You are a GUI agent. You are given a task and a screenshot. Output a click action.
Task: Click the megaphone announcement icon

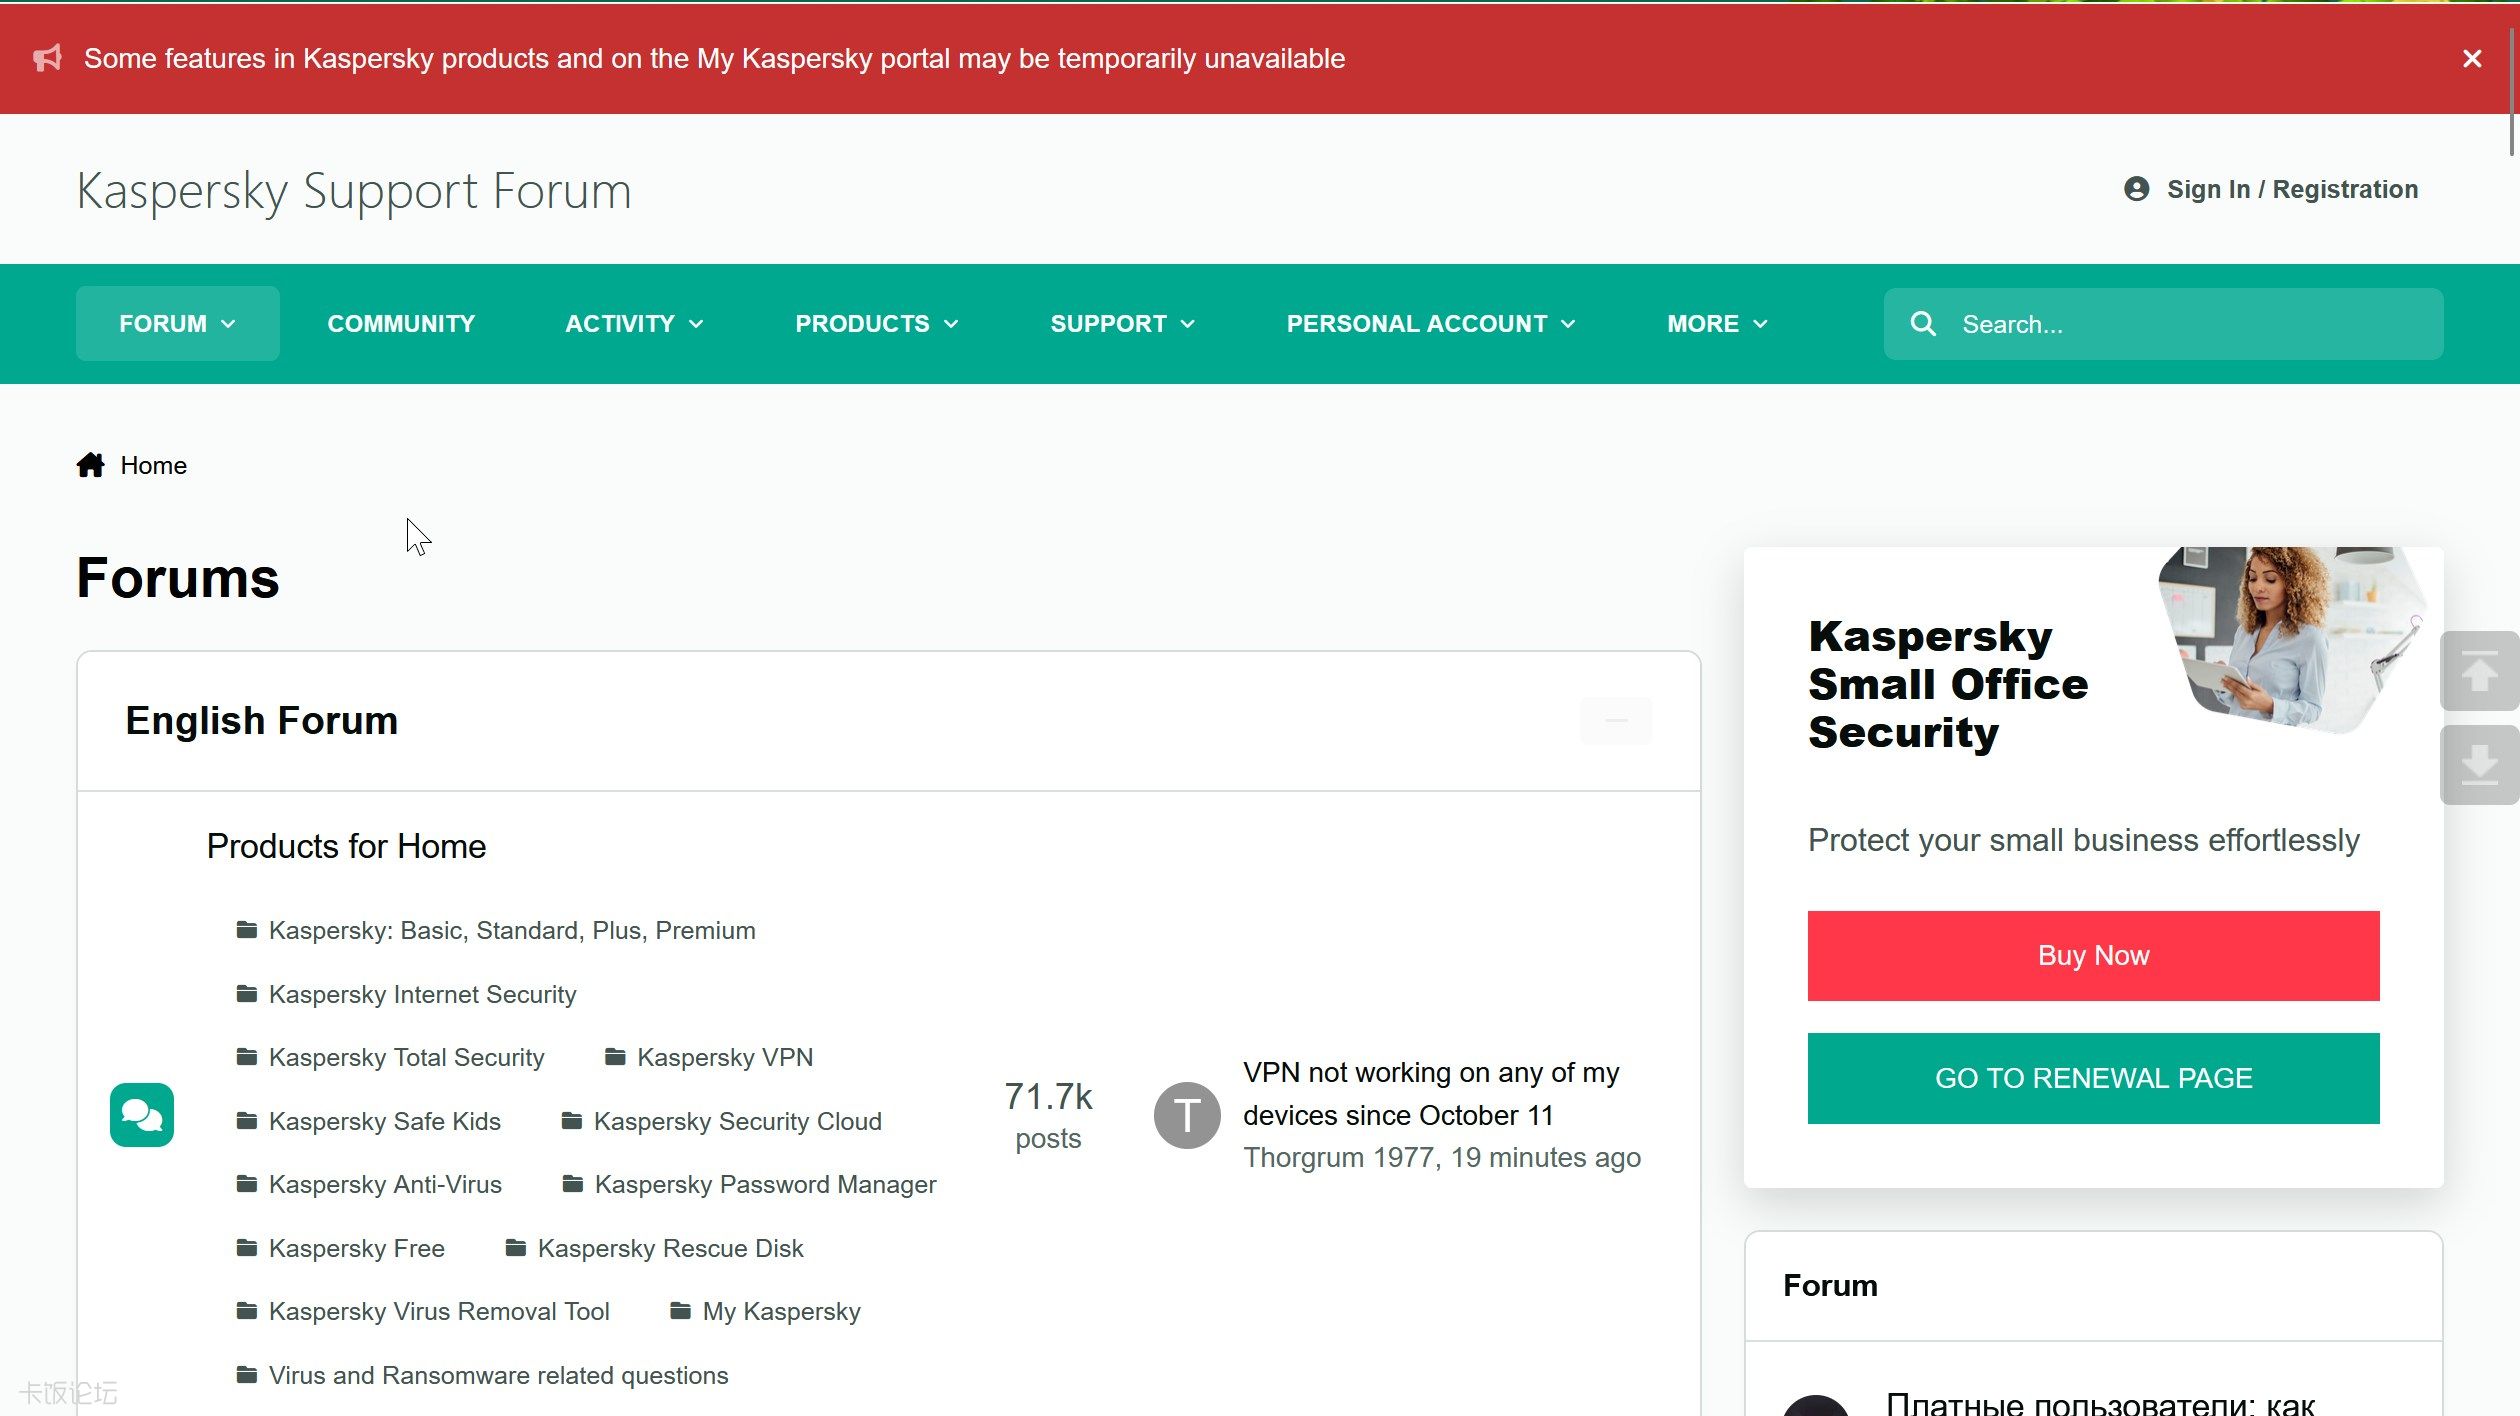point(47,58)
